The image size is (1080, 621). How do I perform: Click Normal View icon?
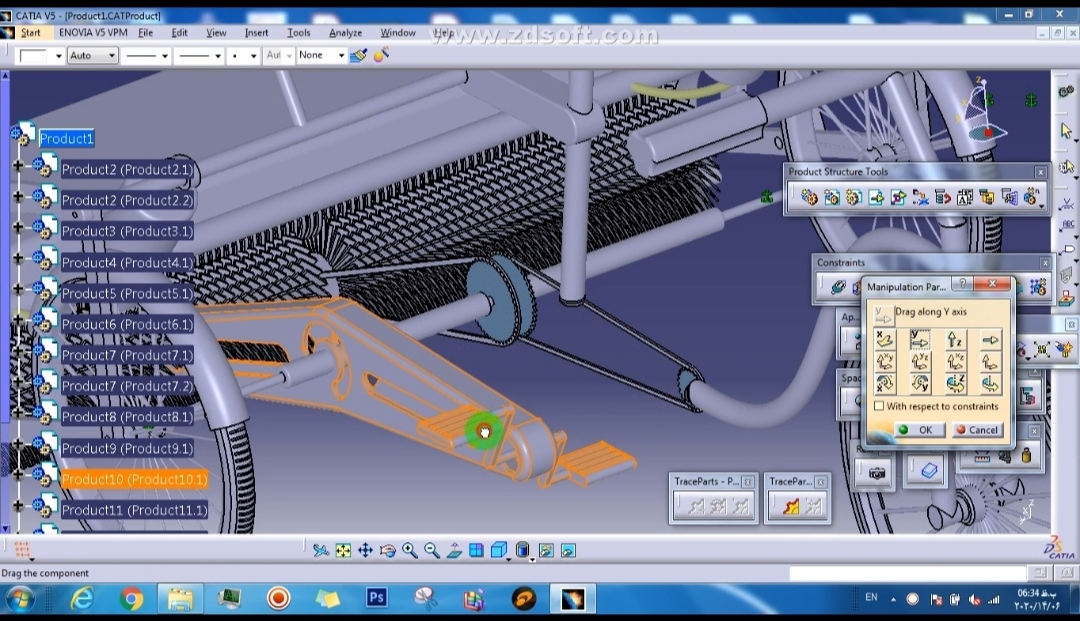coord(454,550)
